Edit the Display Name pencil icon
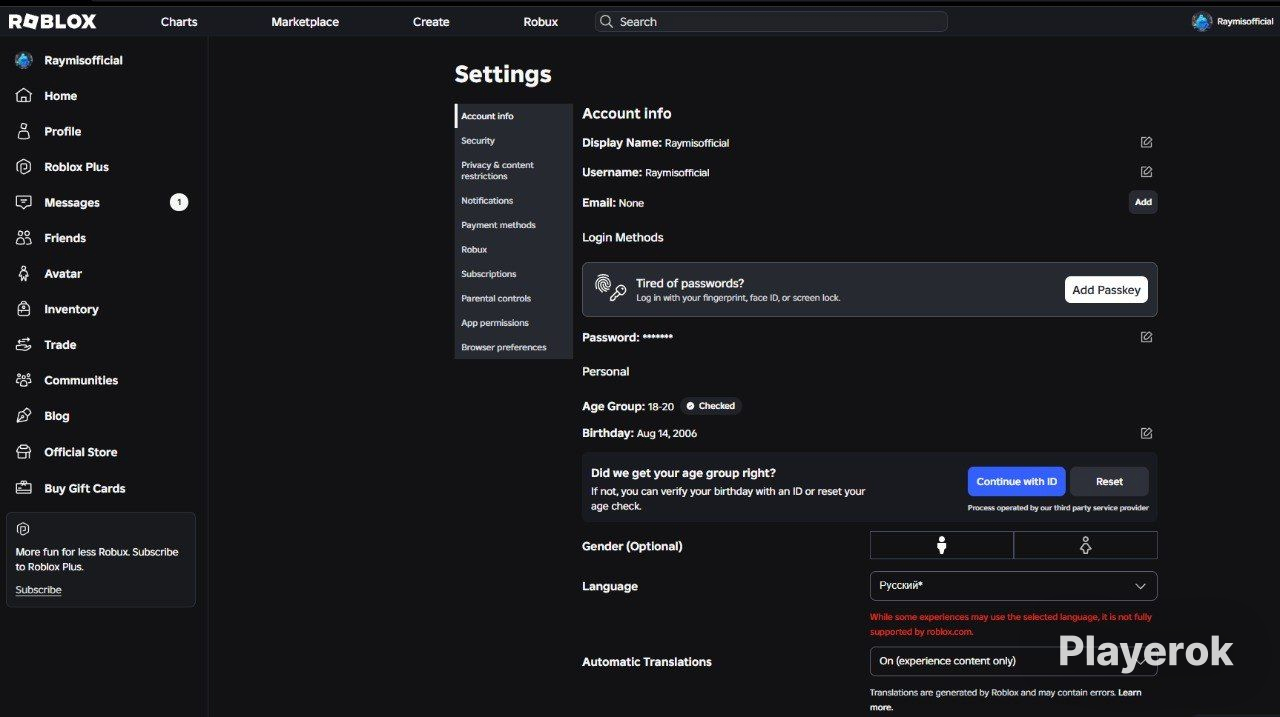 1146,142
